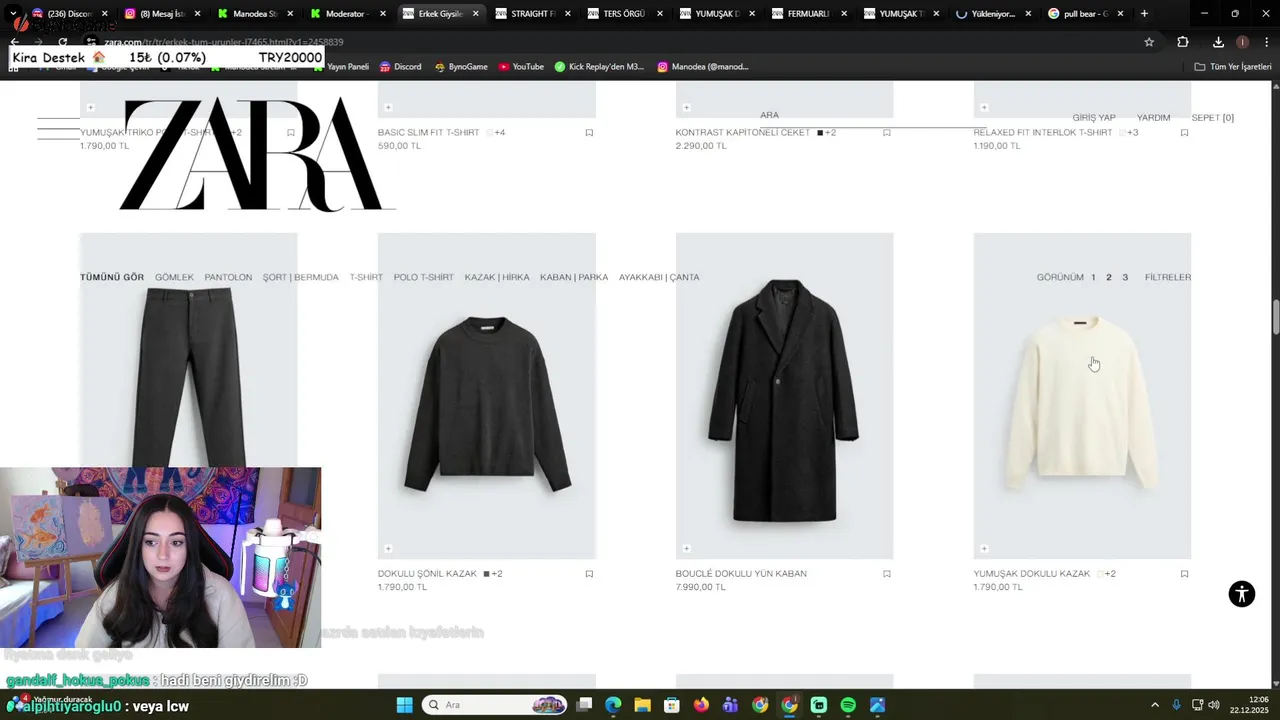Switch to FERMUARLI tab

point(807,14)
